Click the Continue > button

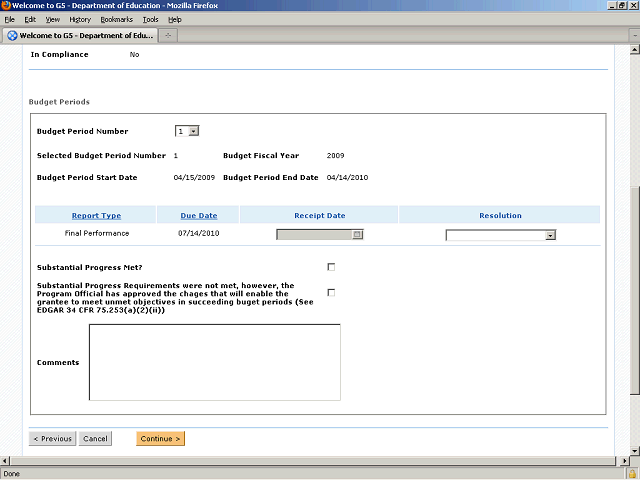coord(160,439)
